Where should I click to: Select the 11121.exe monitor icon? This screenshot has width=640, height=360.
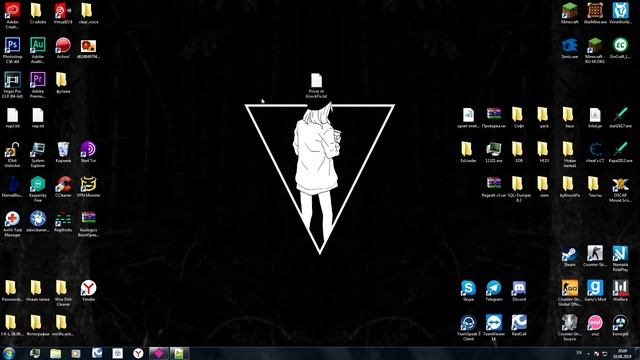493,151
